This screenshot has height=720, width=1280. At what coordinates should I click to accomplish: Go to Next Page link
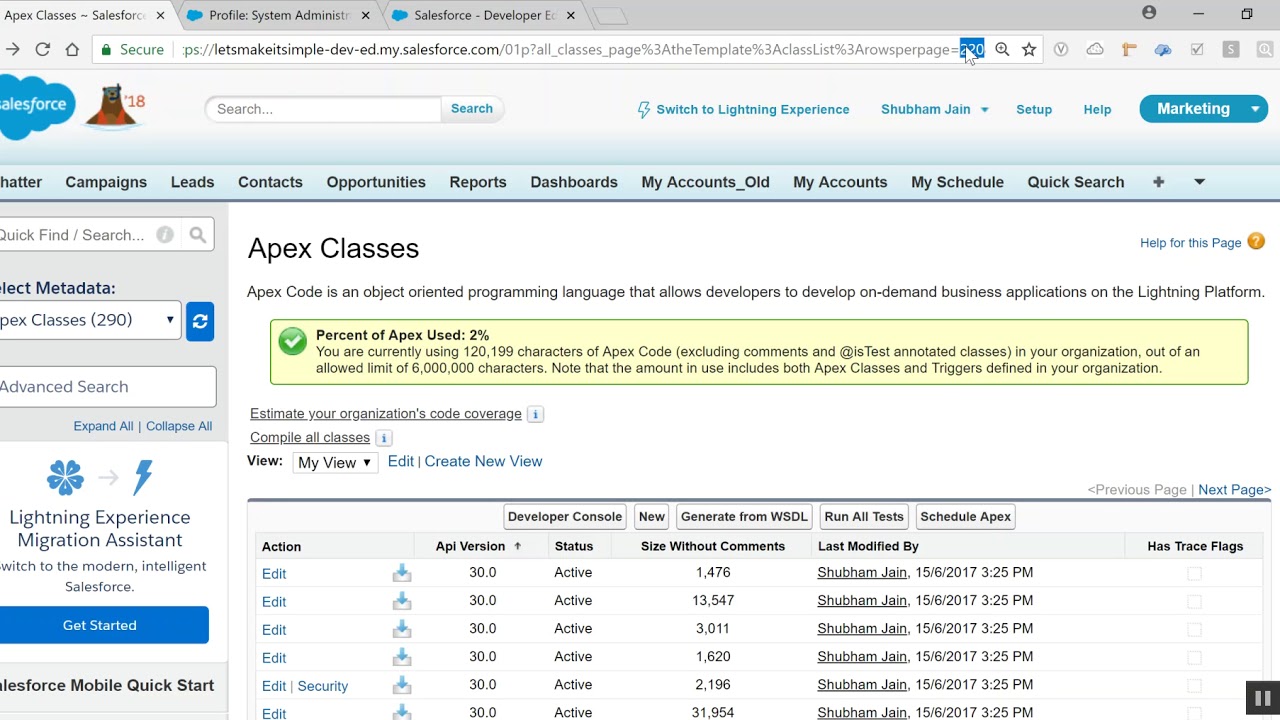point(1234,490)
